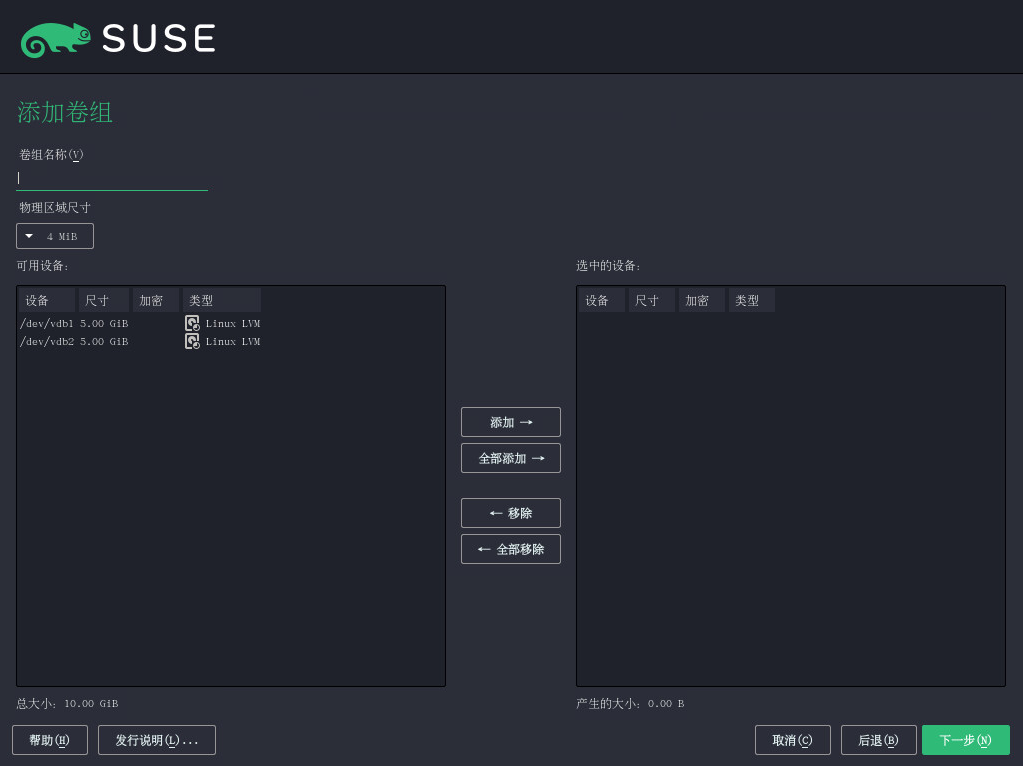The width and height of the screenshot is (1023, 766).
Task: Proceed with the green 下一步 button
Action: [965, 740]
